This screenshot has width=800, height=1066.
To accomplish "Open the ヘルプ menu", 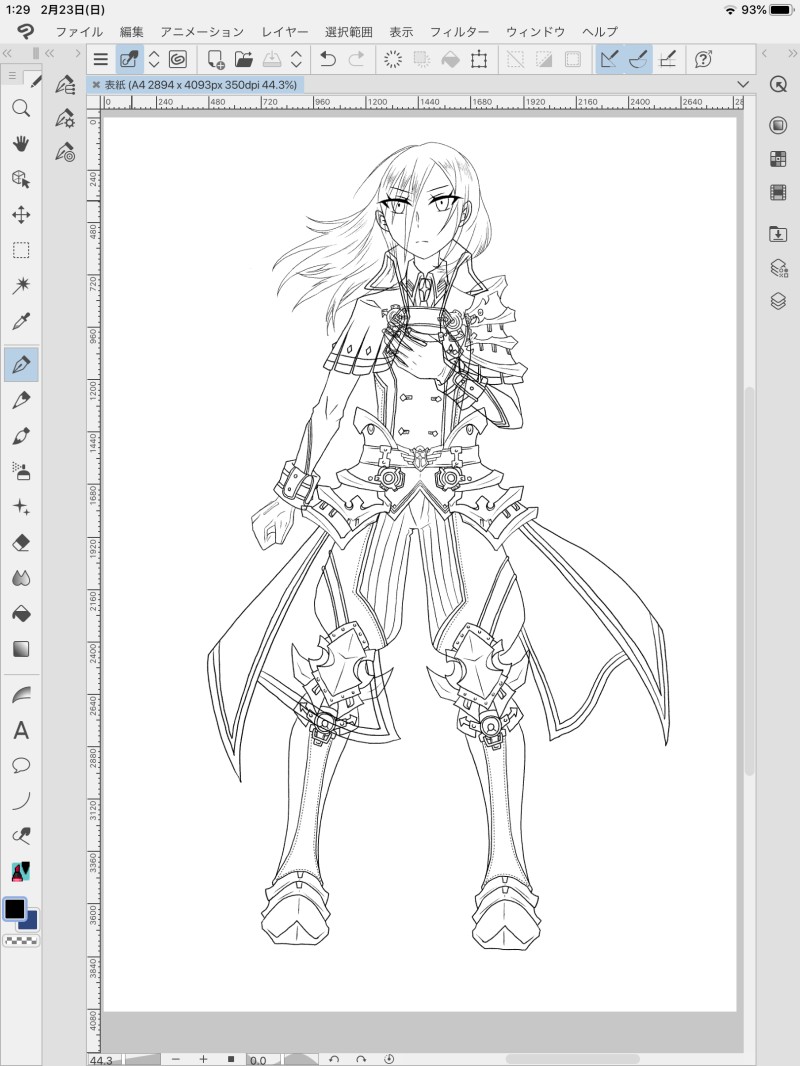I will (x=599, y=32).
